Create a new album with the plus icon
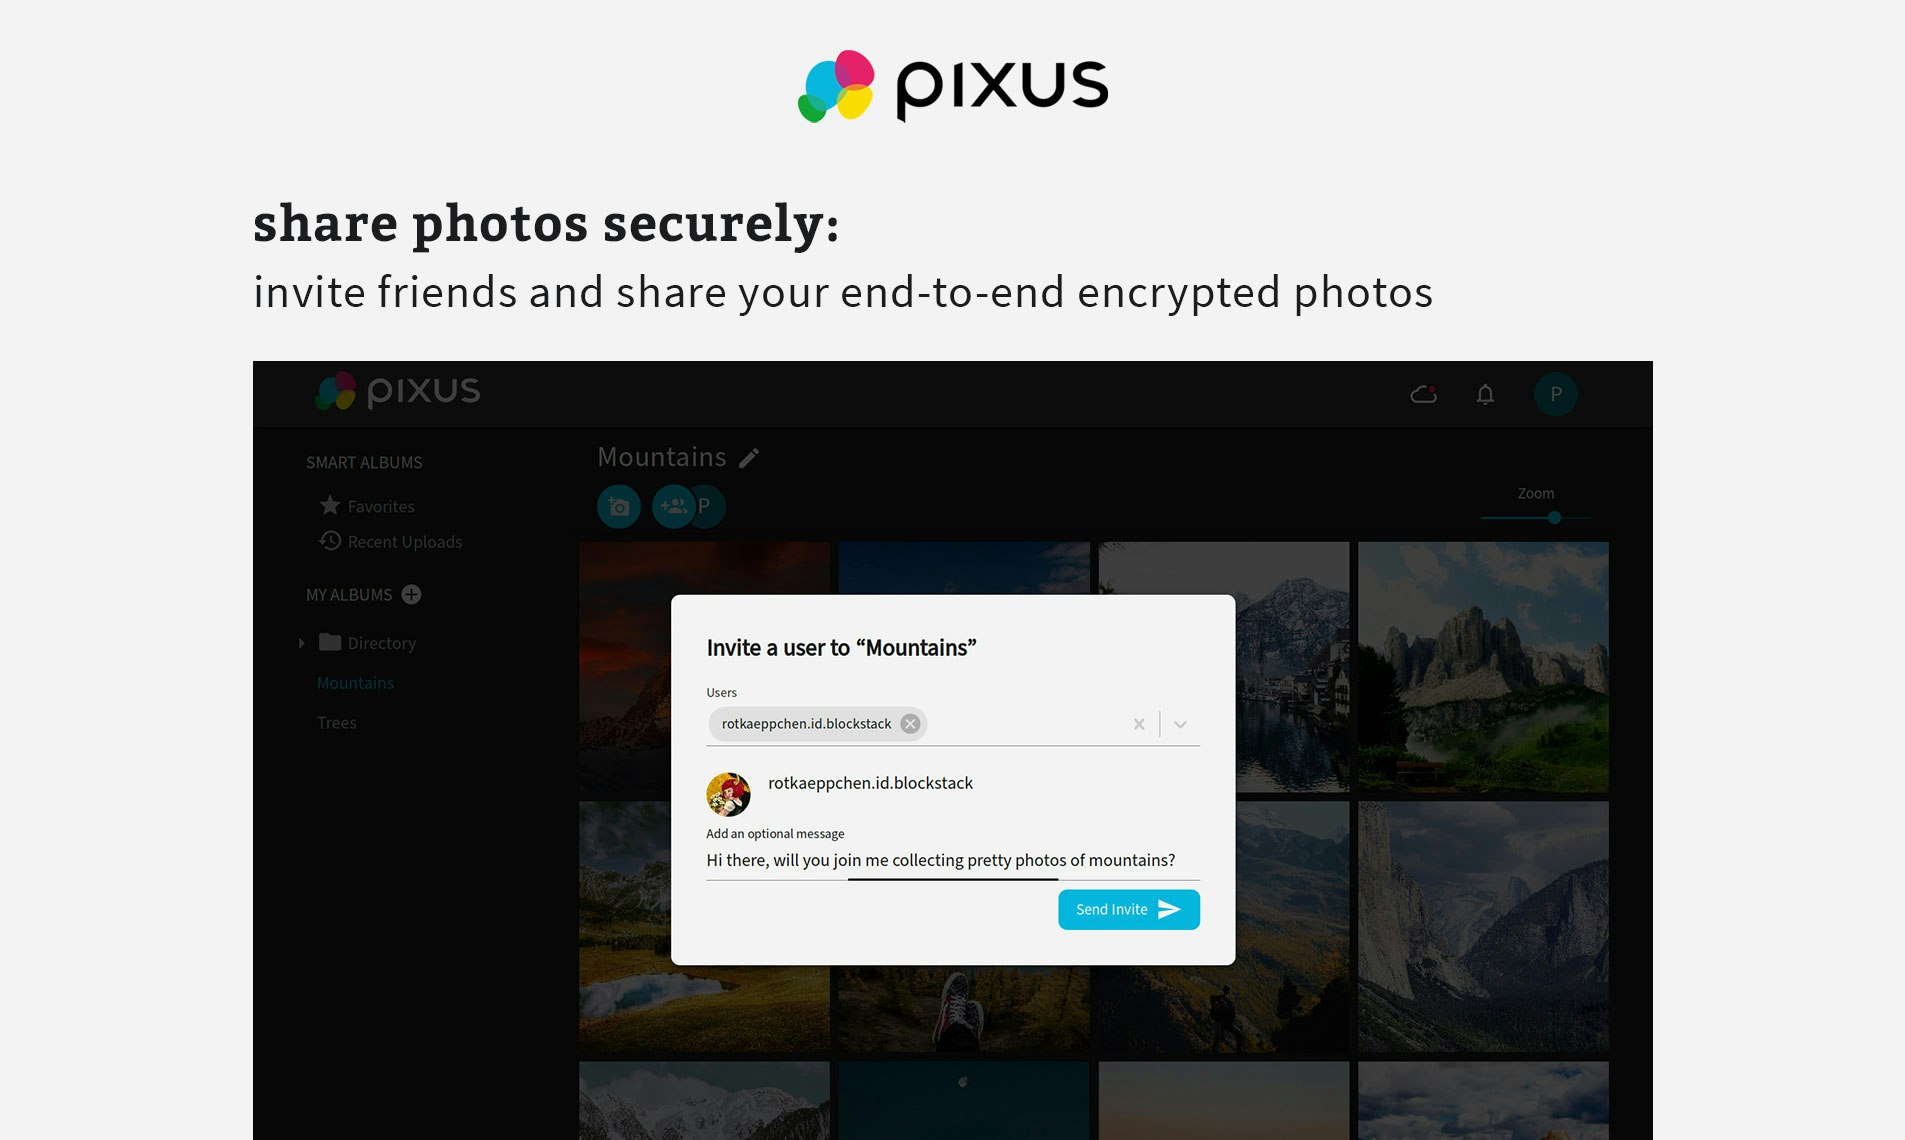Viewport: 1905px width, 1140px height. tap(412, 594)
